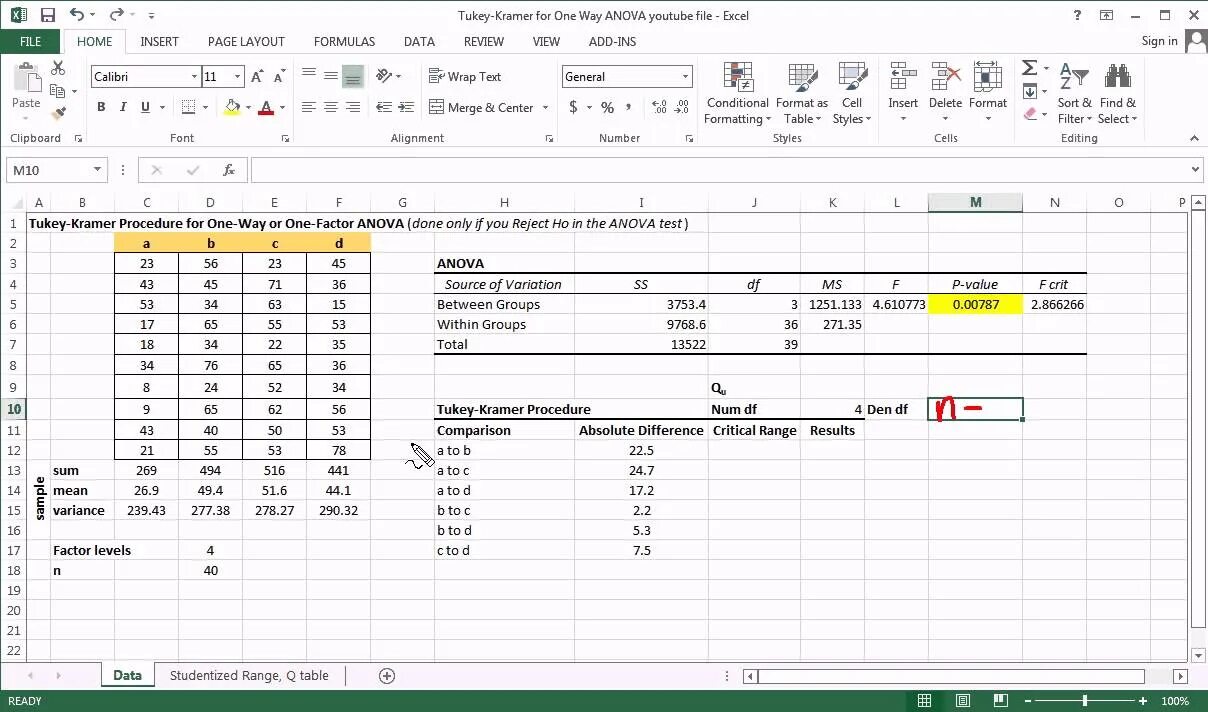Select the yellow P-value cell 0.00787
The height and width of the screenshot is (712, 1208).
pos(975,304)
